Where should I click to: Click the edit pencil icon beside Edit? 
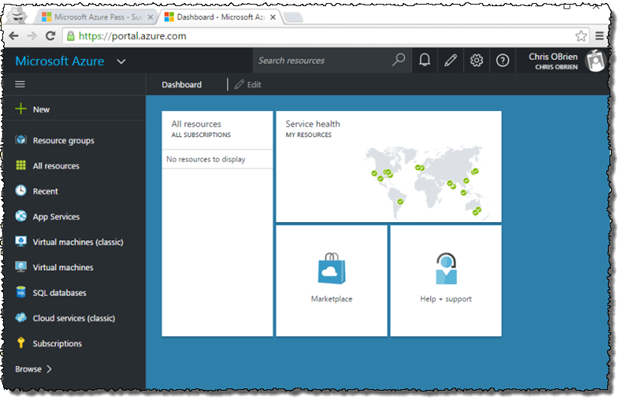[x=239, y=84]
